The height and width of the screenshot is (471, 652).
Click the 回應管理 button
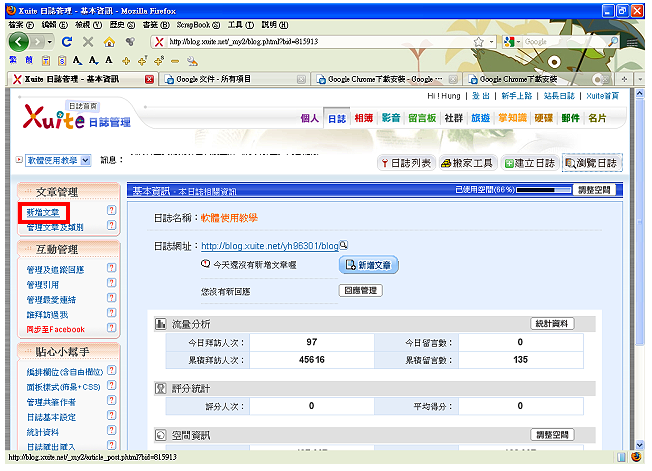click(361, 290)
